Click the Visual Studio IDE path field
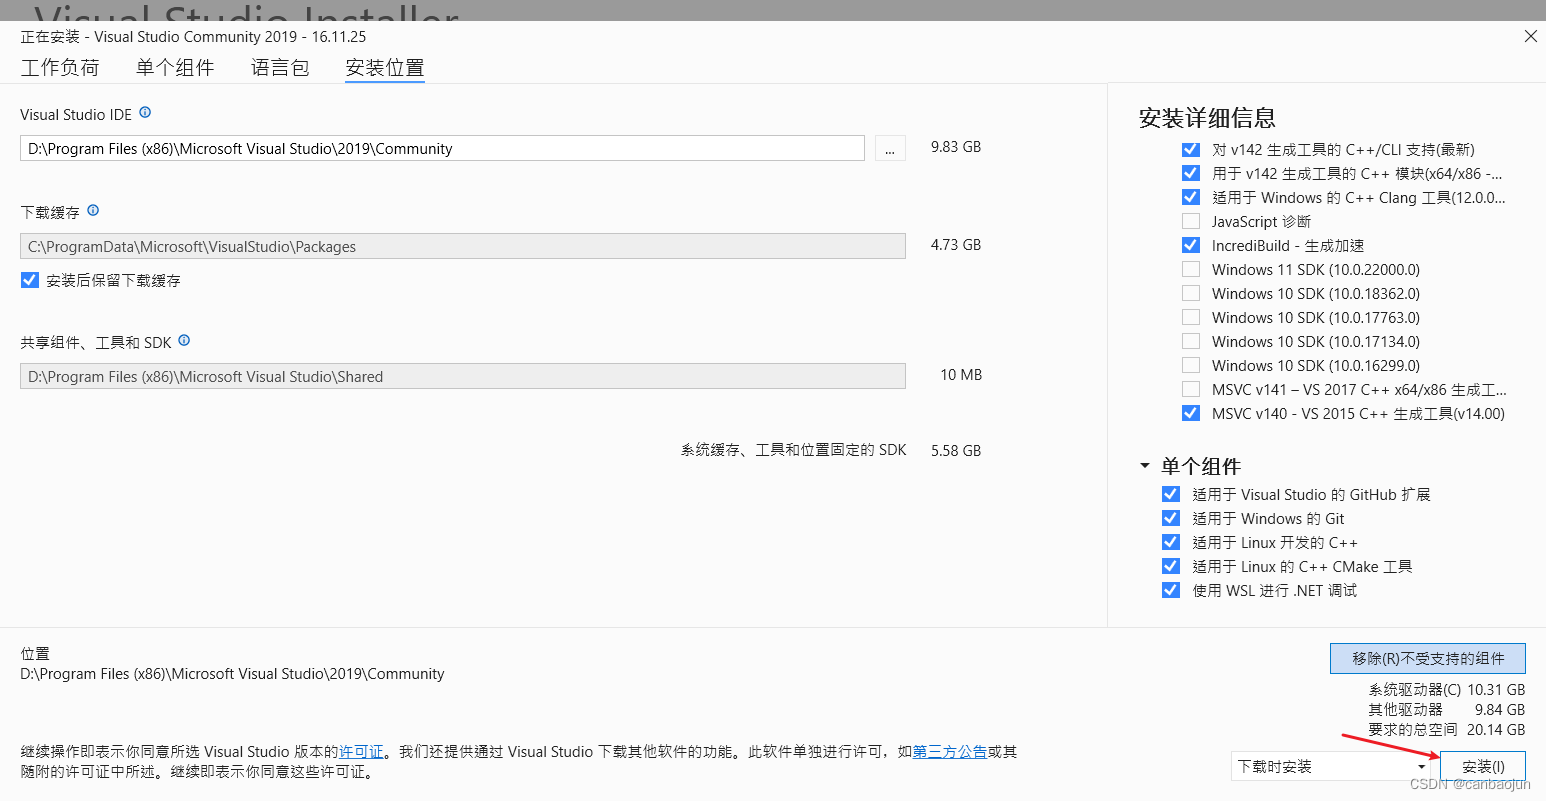Viewport: 1546px width, 801px height. coord(442,148)
